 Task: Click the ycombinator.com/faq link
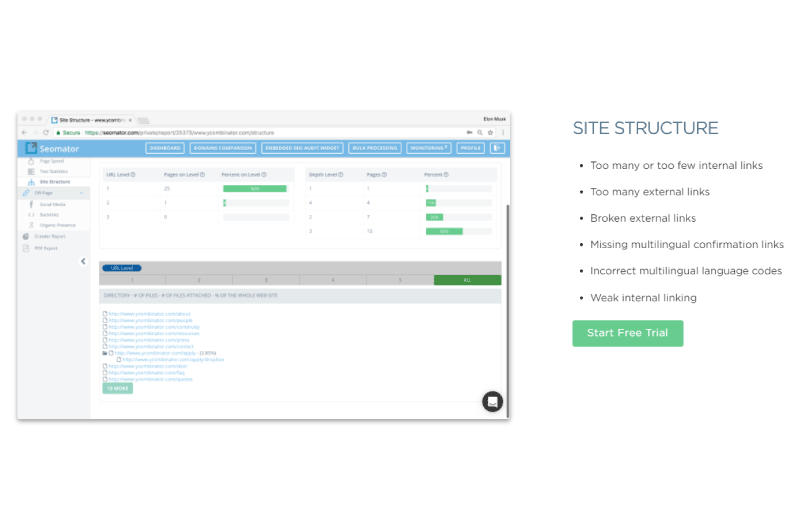146,372
